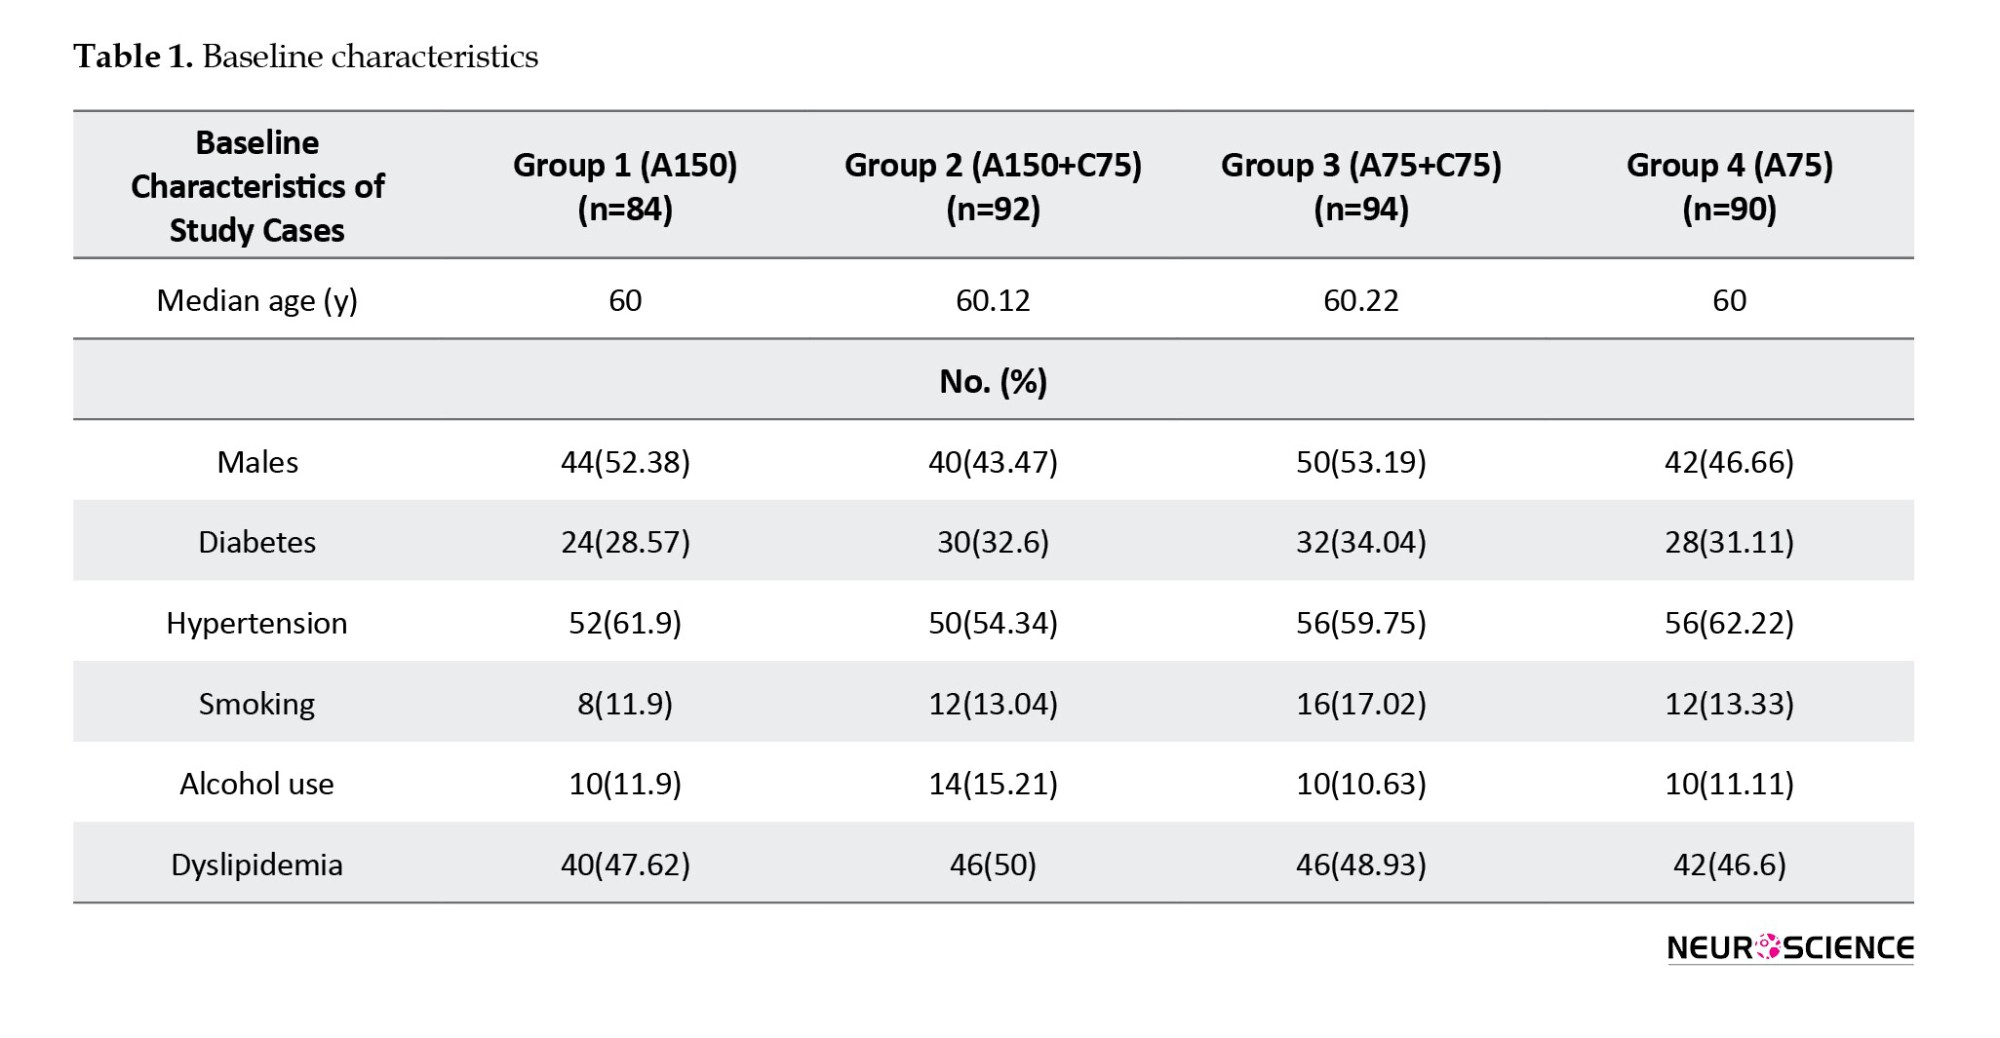Click the Neuroscience logo
This screenshot has width=2000, height=1038.
click(1789, 947)
